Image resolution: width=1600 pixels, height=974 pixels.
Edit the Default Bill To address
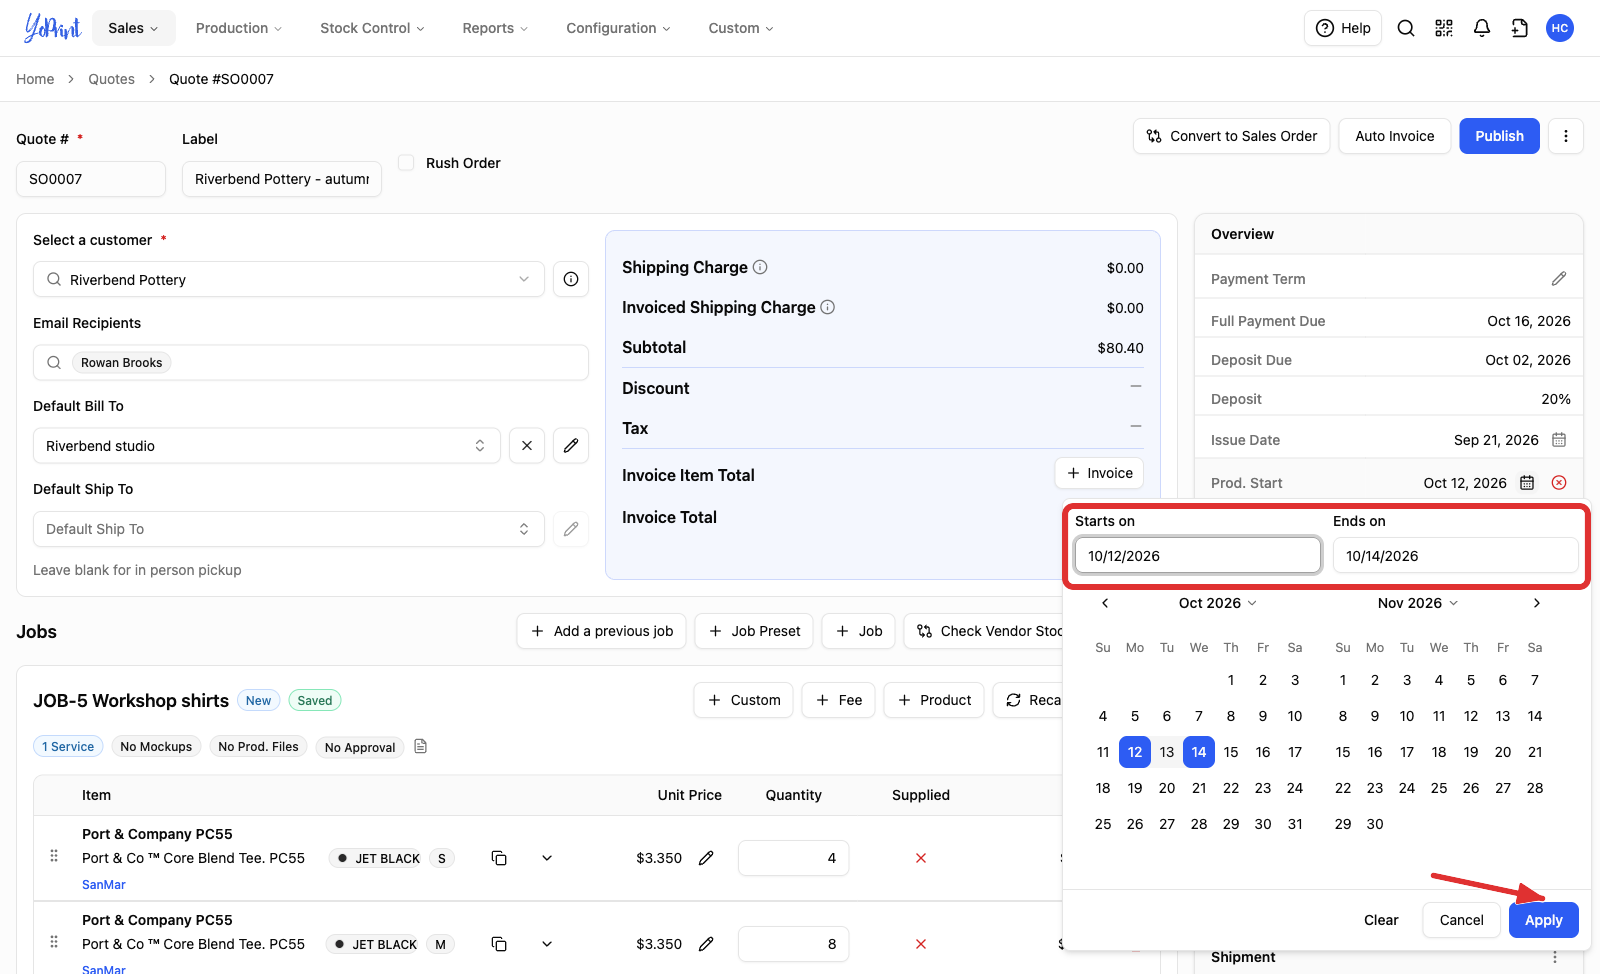pos(571,445)
